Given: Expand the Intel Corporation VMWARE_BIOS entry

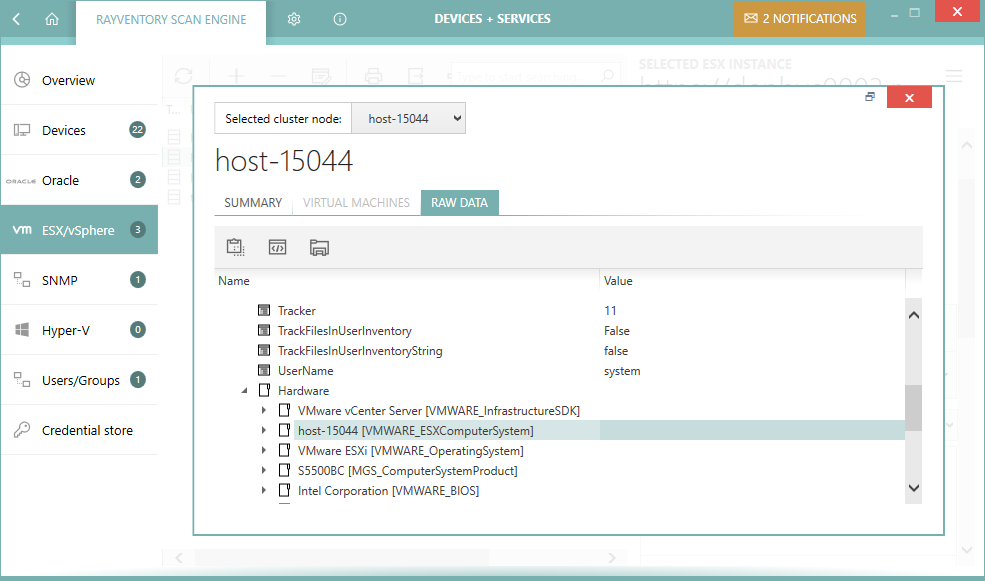Looking at the screenshot, I should click(x=264, y=490).
